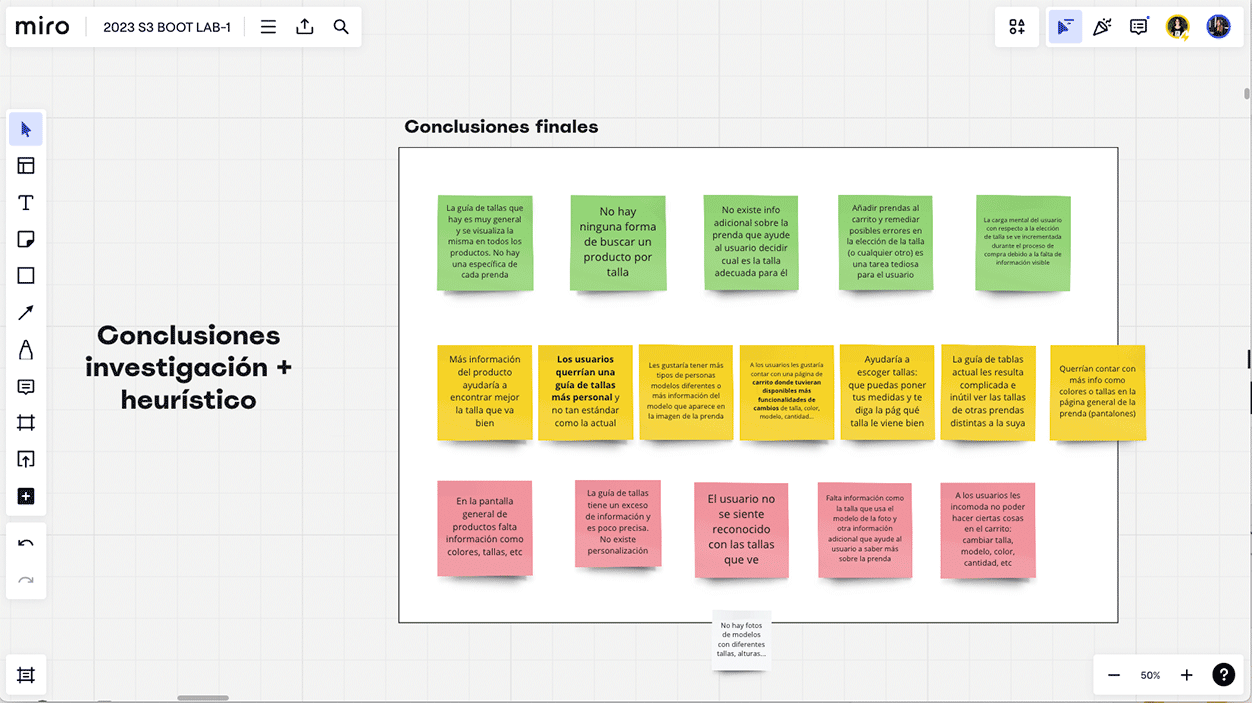
Task: Toggle the frames panel at bottom left
Action: coord(26,675)
